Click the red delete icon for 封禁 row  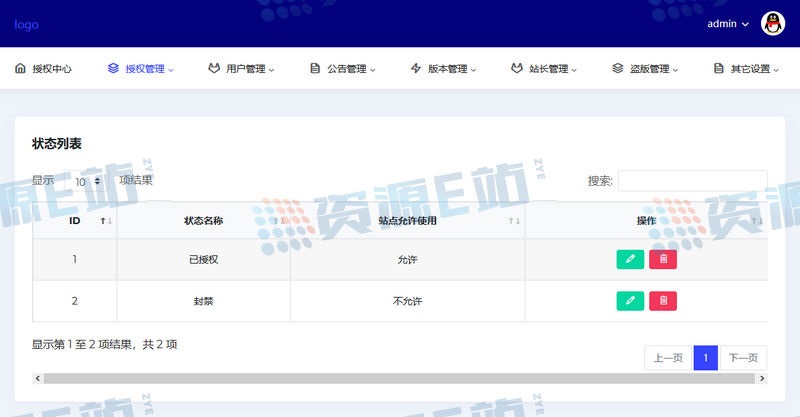(663, 300)
